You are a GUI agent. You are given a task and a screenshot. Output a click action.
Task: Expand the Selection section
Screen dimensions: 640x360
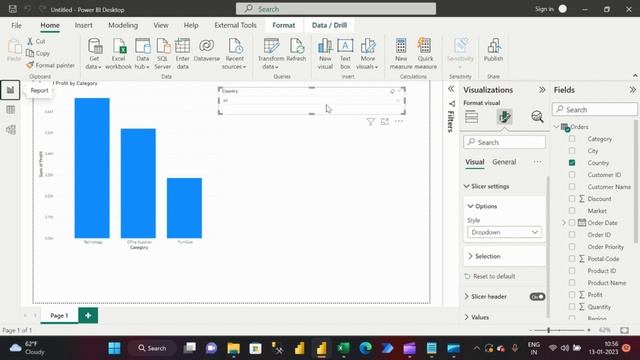tap(470, 256)
